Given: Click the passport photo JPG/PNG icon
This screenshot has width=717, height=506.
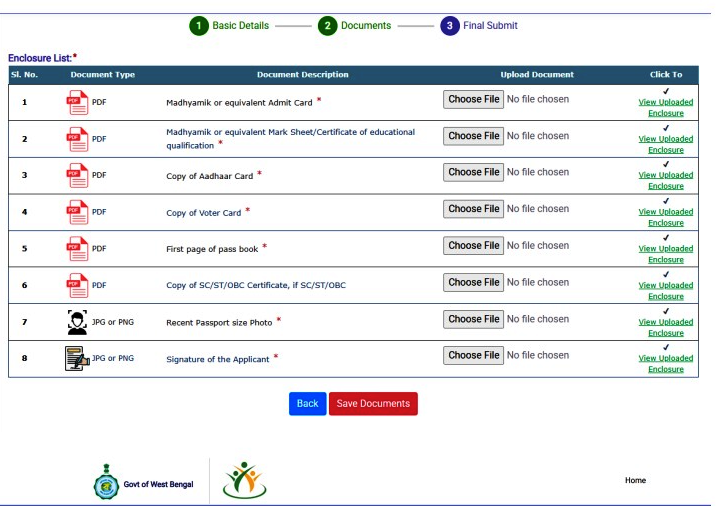Looking at the screenshot, I should (77, 322).
